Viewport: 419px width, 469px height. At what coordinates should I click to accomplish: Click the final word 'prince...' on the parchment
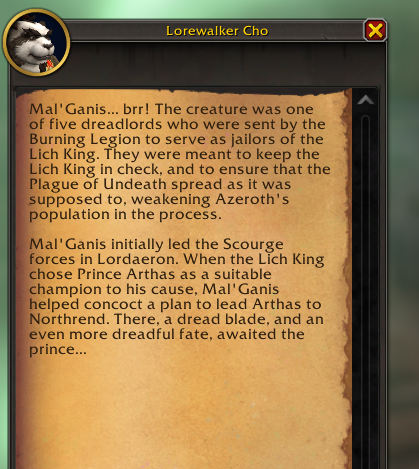pos(58,350)
